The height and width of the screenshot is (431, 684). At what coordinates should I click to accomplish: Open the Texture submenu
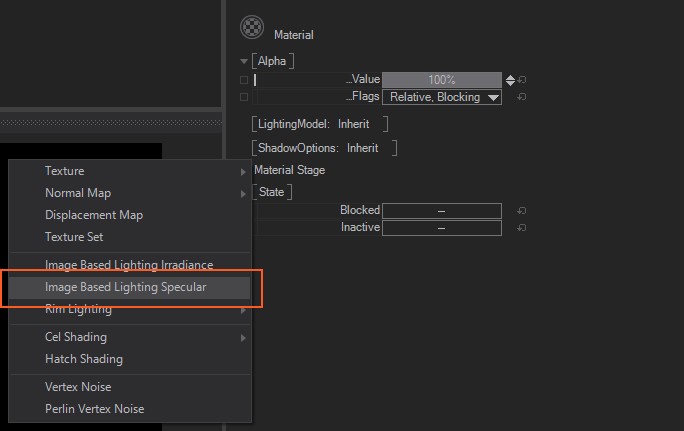click(65, 171)
